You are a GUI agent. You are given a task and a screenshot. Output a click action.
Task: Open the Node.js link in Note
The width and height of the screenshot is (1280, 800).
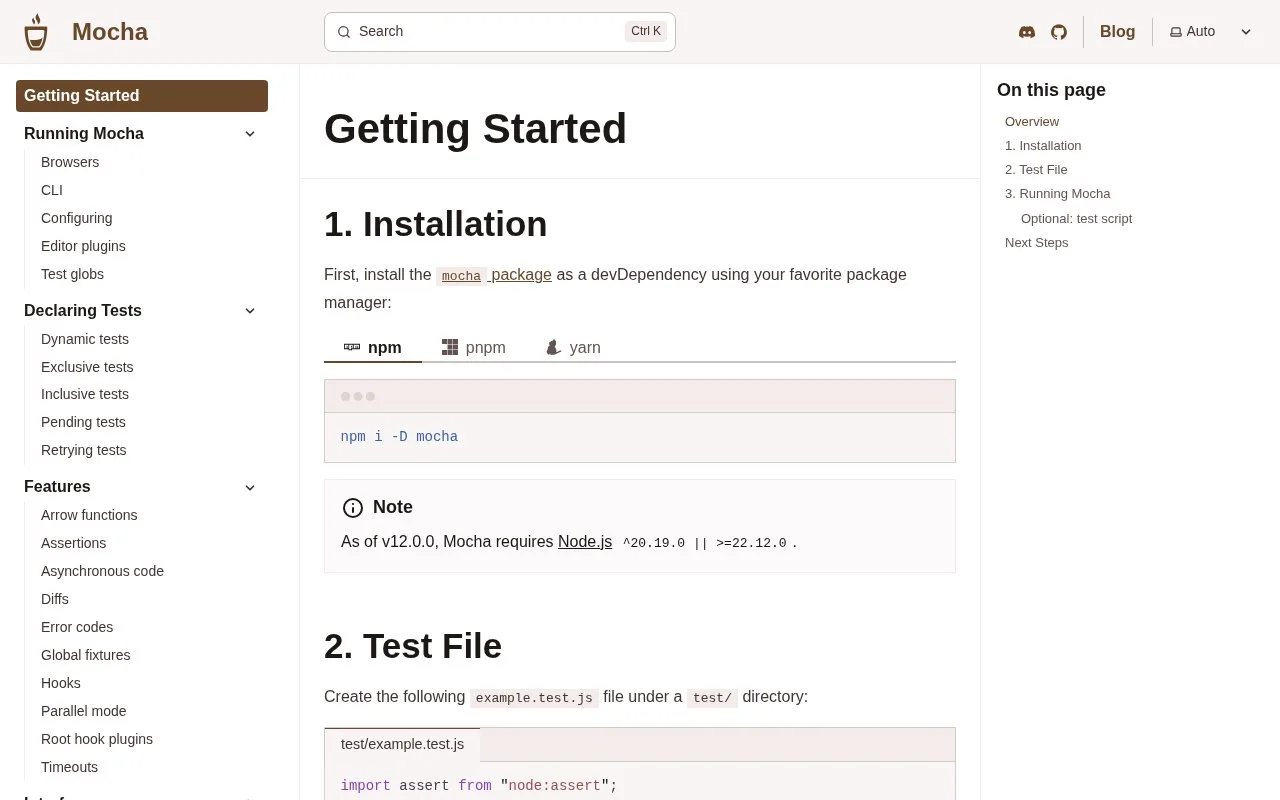pyautogui.click(x=585, y=541)
